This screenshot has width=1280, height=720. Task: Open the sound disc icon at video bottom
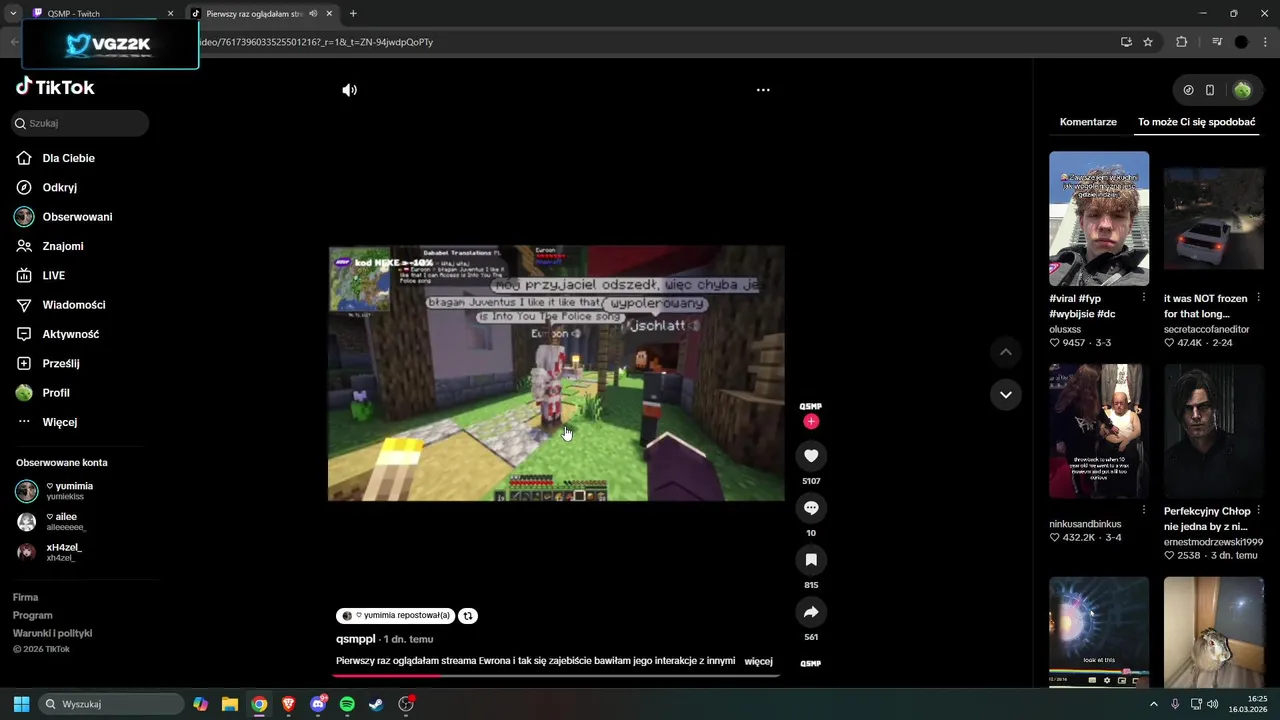pyautogui.click(x=810, y=663)
